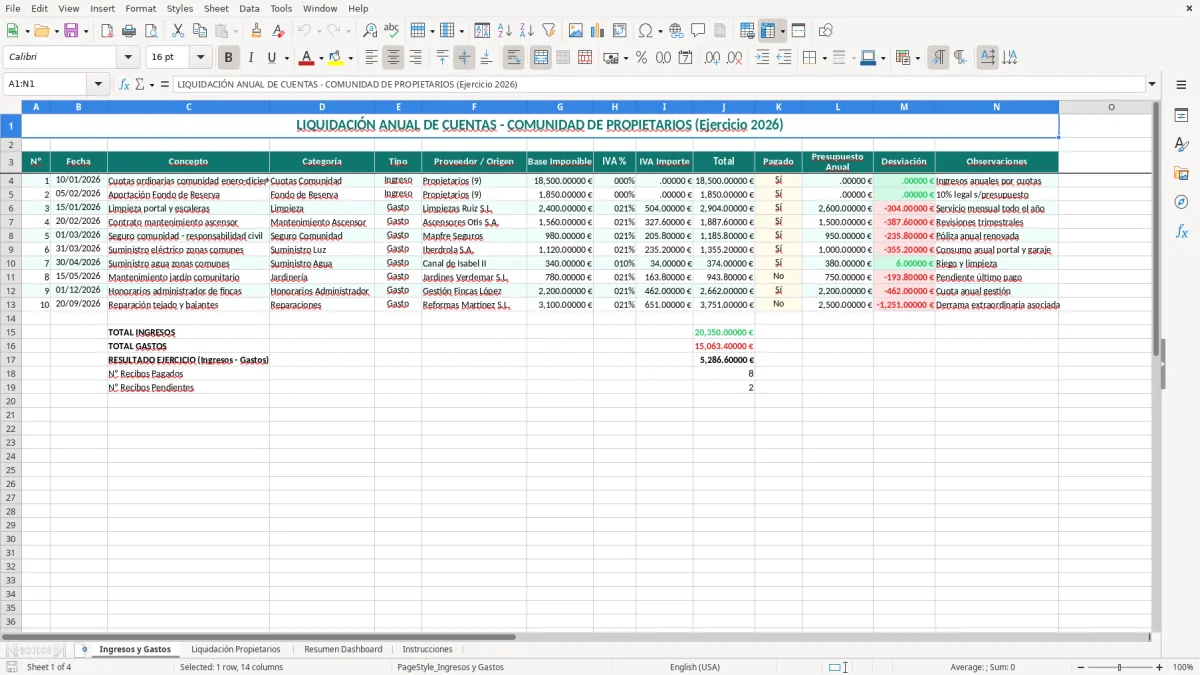
Task: Click the Name Box input field
Action: coord(46,84)
